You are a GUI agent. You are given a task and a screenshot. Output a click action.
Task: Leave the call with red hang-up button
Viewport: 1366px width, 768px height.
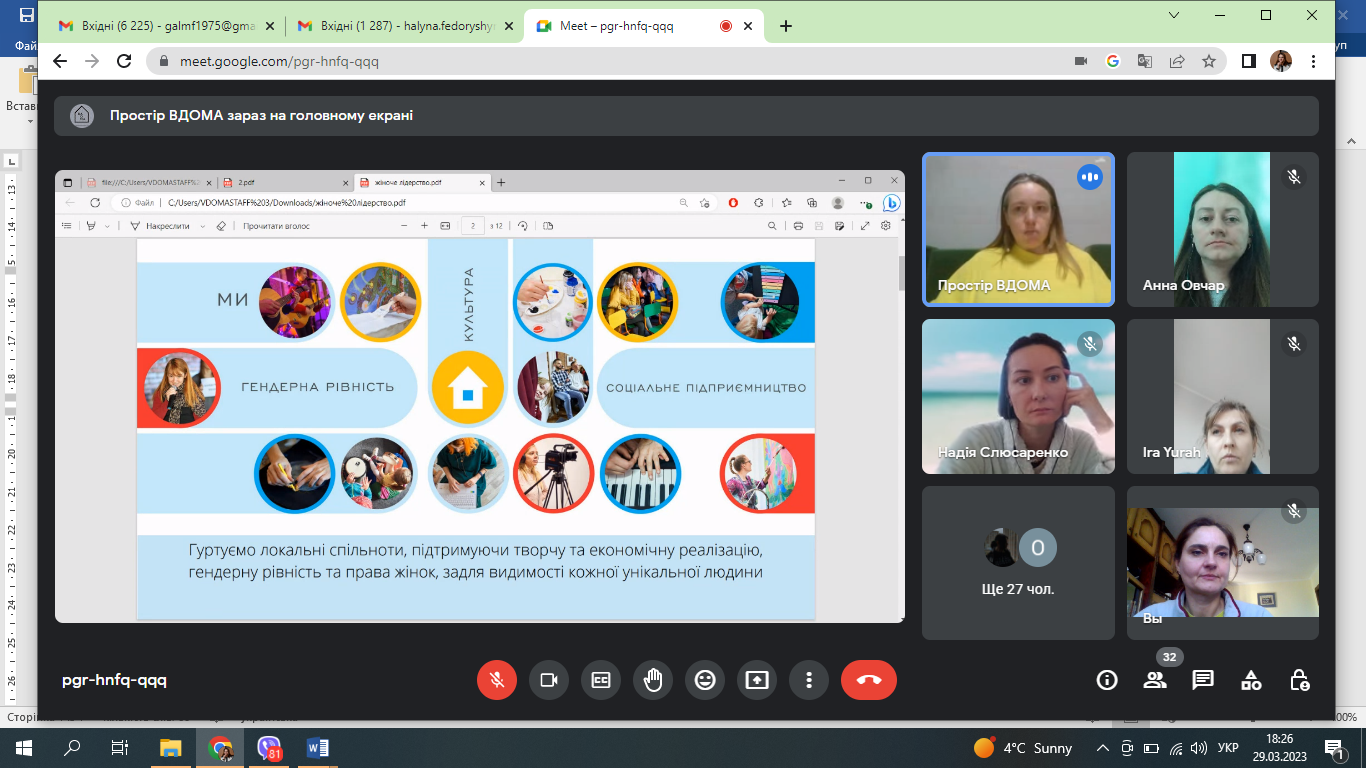tap(869, 680)
